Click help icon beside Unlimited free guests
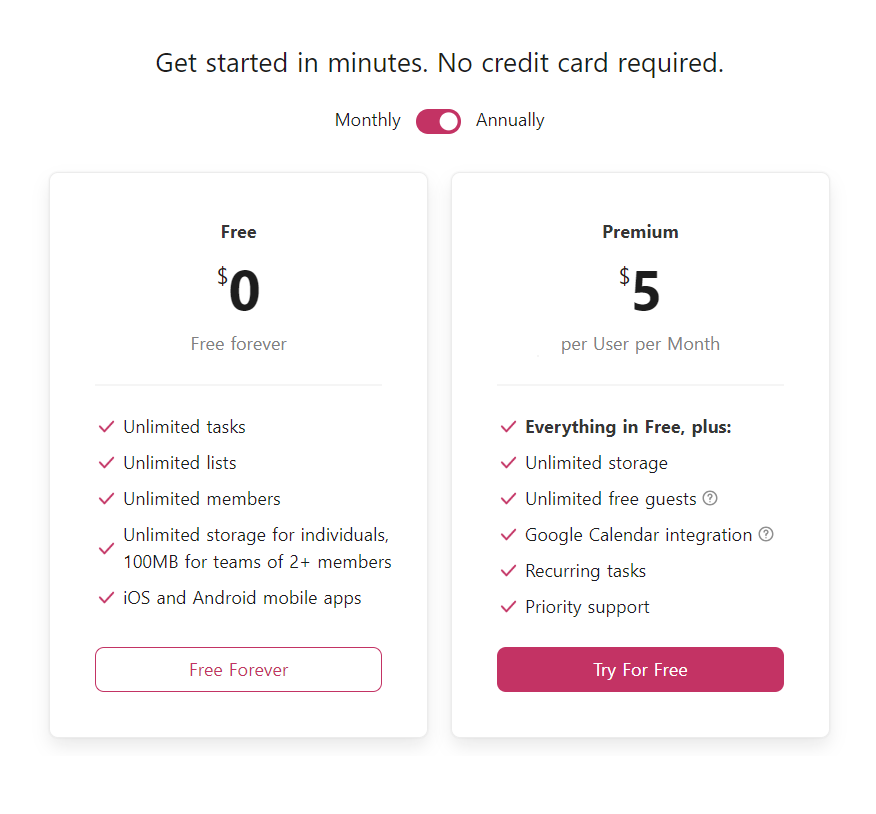This screenshot has height=814, width=876. 710,498
